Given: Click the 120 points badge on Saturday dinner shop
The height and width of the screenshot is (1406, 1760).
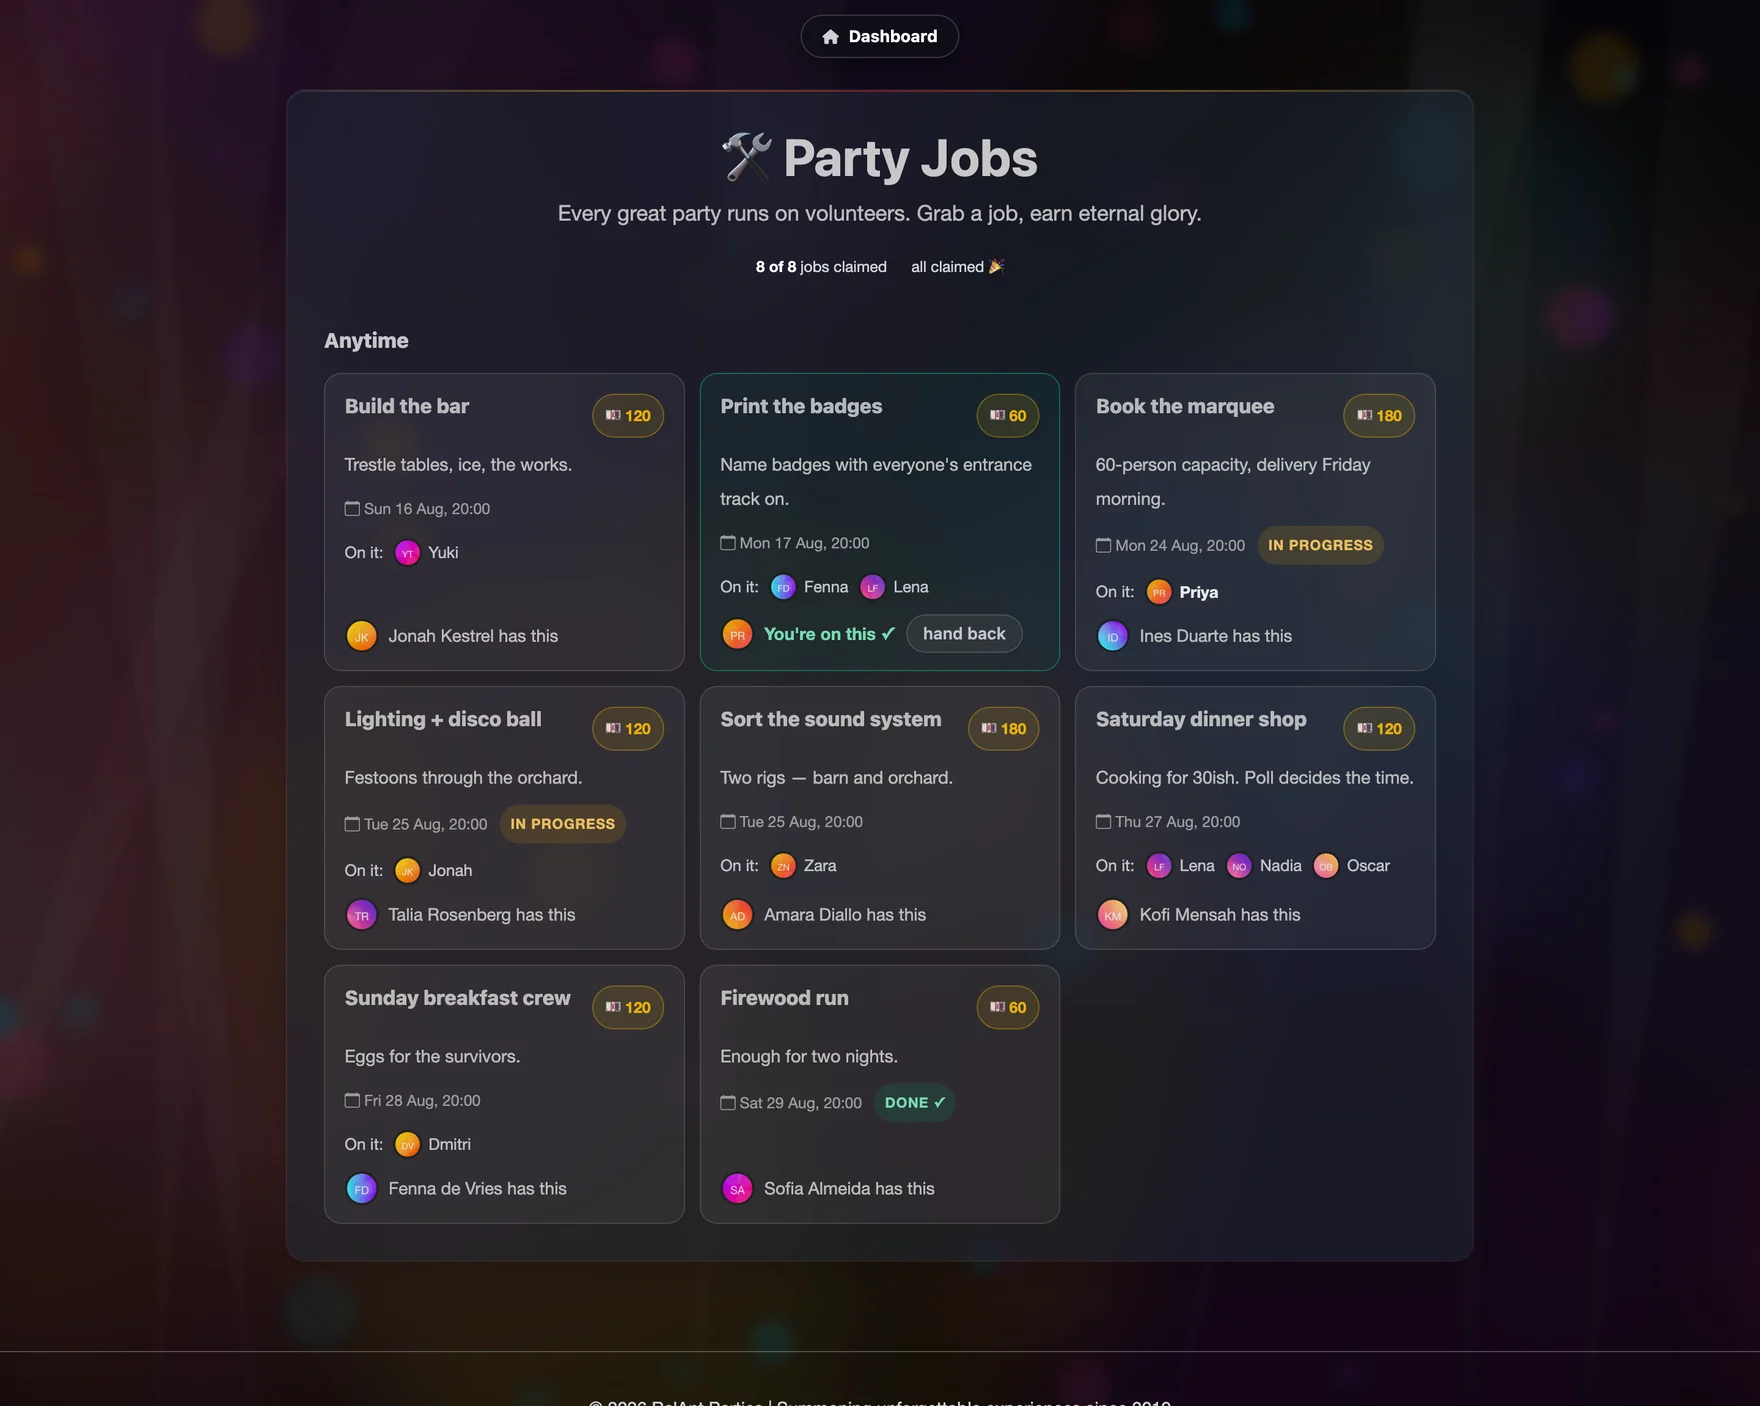Looking at the screenshot, I should pos(1379,729).
